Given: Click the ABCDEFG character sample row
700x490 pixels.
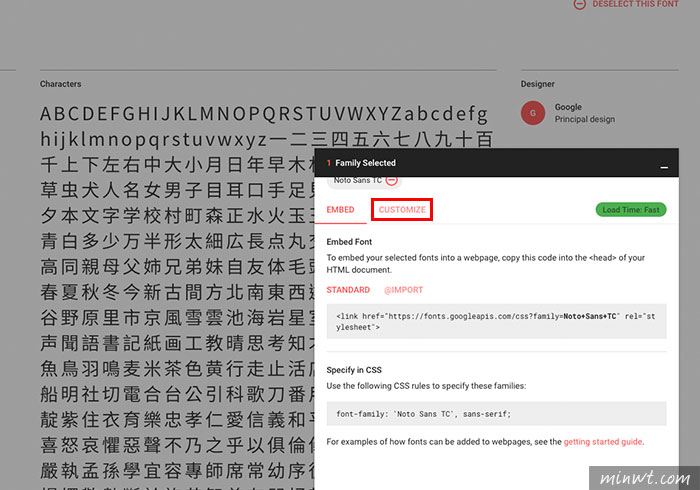Looking at the screenshot, I should tap(264, 114).
